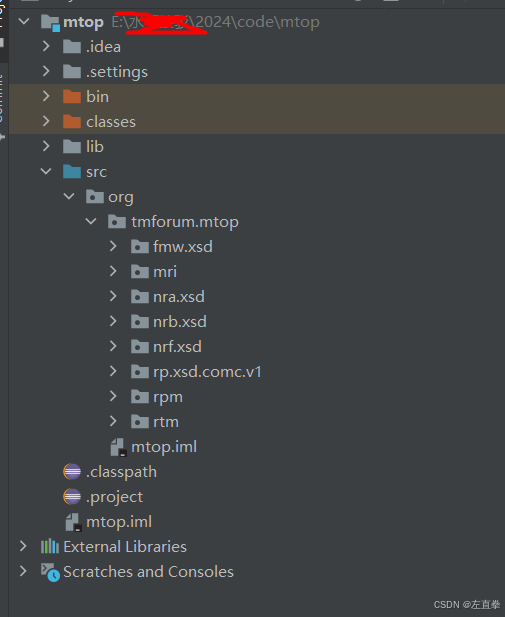Click the mtop project module icon
Screen dimensions: 505x617
(50, 22)
